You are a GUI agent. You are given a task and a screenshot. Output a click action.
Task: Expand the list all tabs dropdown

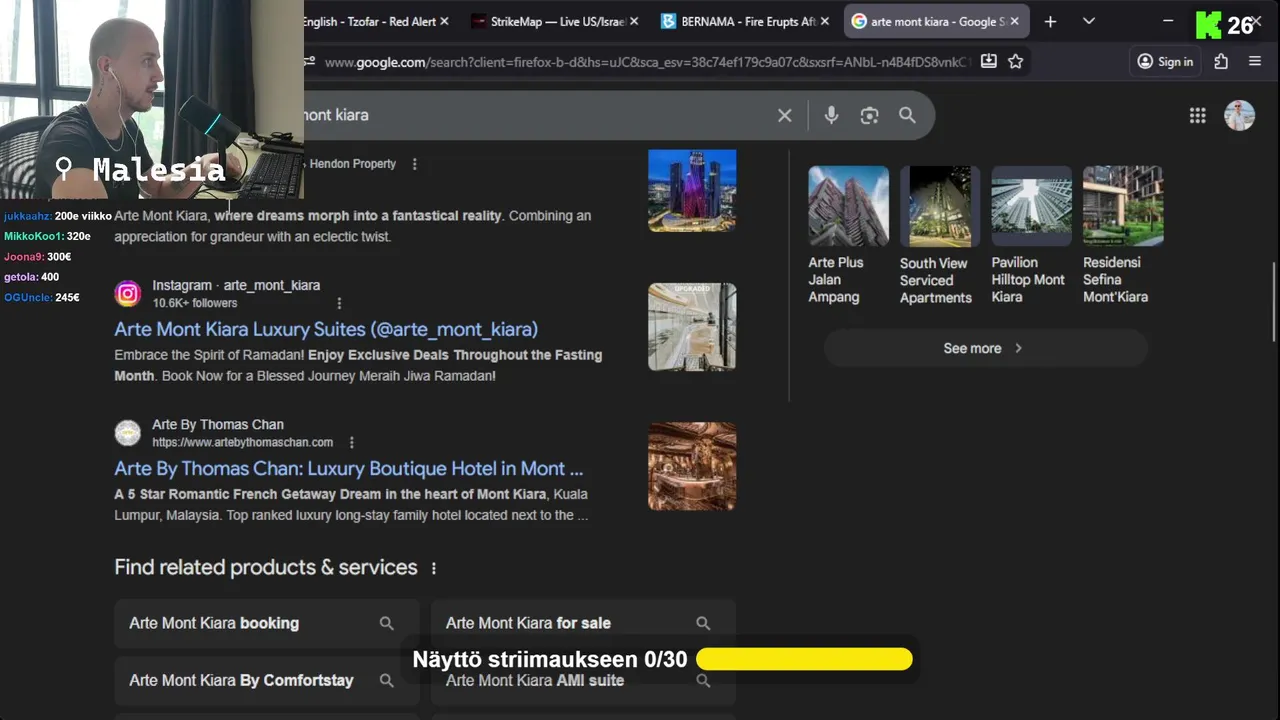click(1089, 21)
